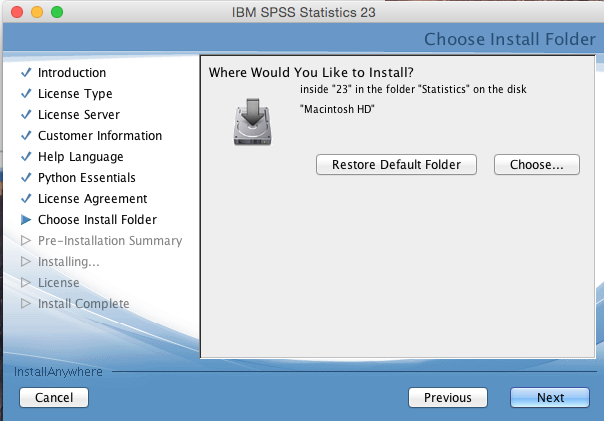The image size is (604, 421).
Task: Click Restore Default Folder button
Action: 396,165
